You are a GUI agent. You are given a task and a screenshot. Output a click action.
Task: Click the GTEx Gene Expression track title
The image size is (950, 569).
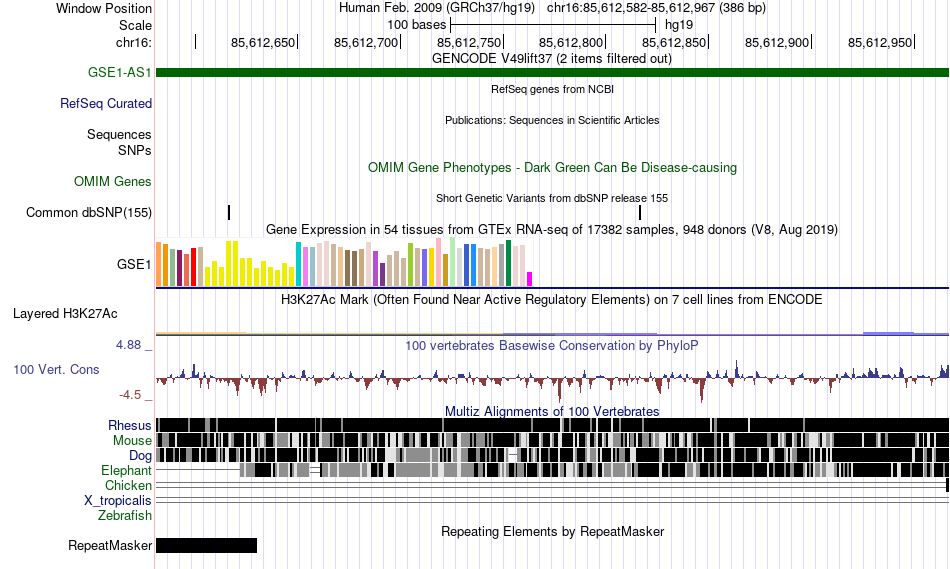pyautogui.click(x=552, y=230)
